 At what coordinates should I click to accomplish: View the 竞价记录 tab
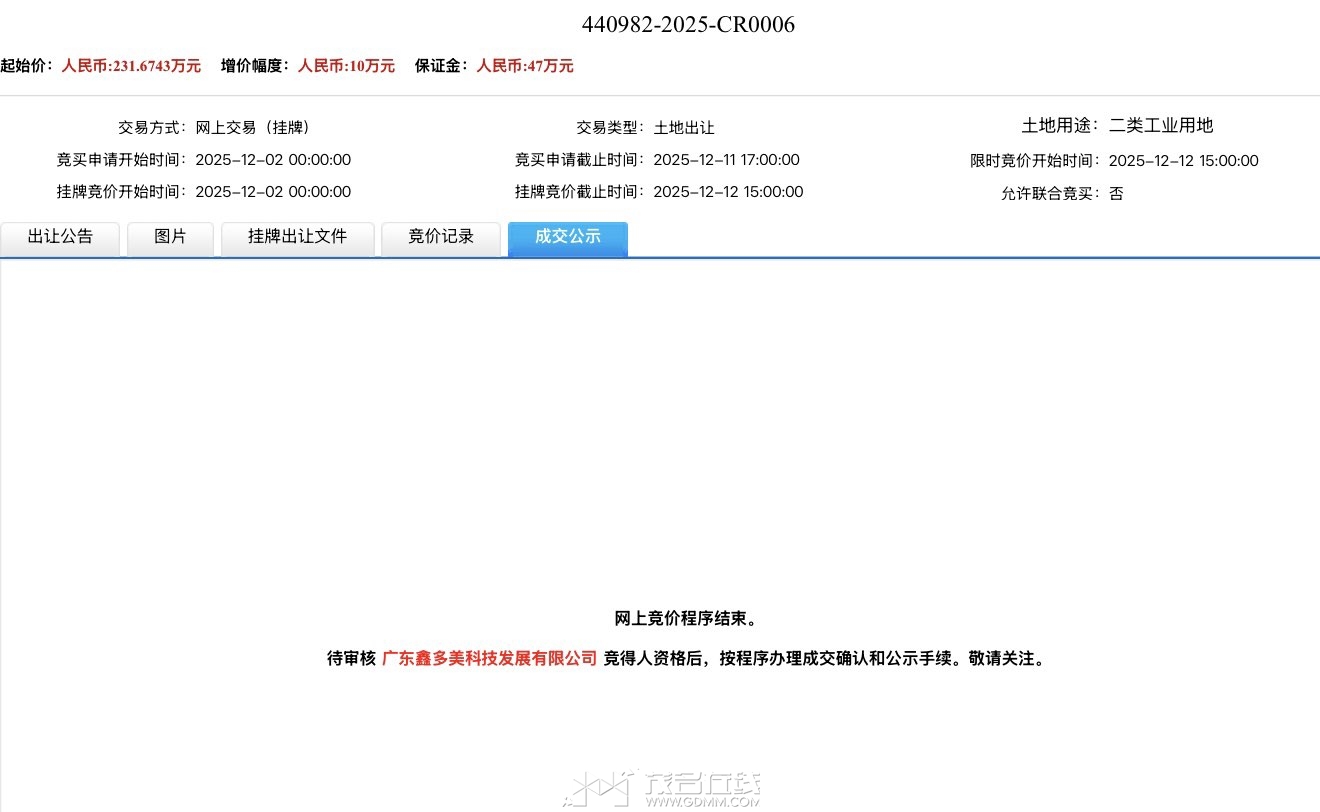(x=440, y=237)
